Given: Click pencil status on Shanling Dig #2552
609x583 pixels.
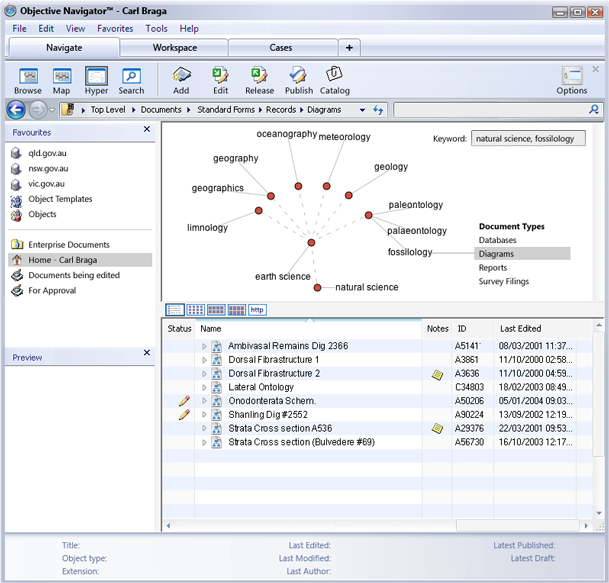Looking at the screenshot, I should (184, 414).
